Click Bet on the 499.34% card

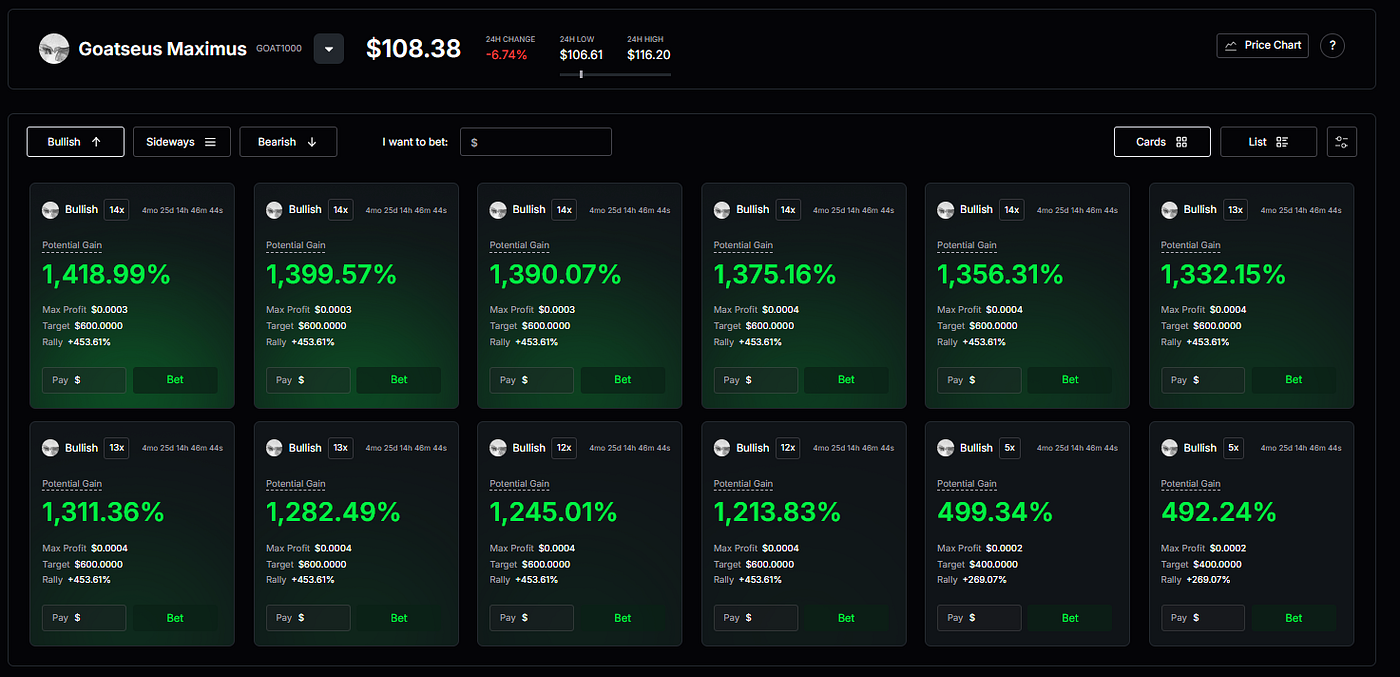(1070, 618)
